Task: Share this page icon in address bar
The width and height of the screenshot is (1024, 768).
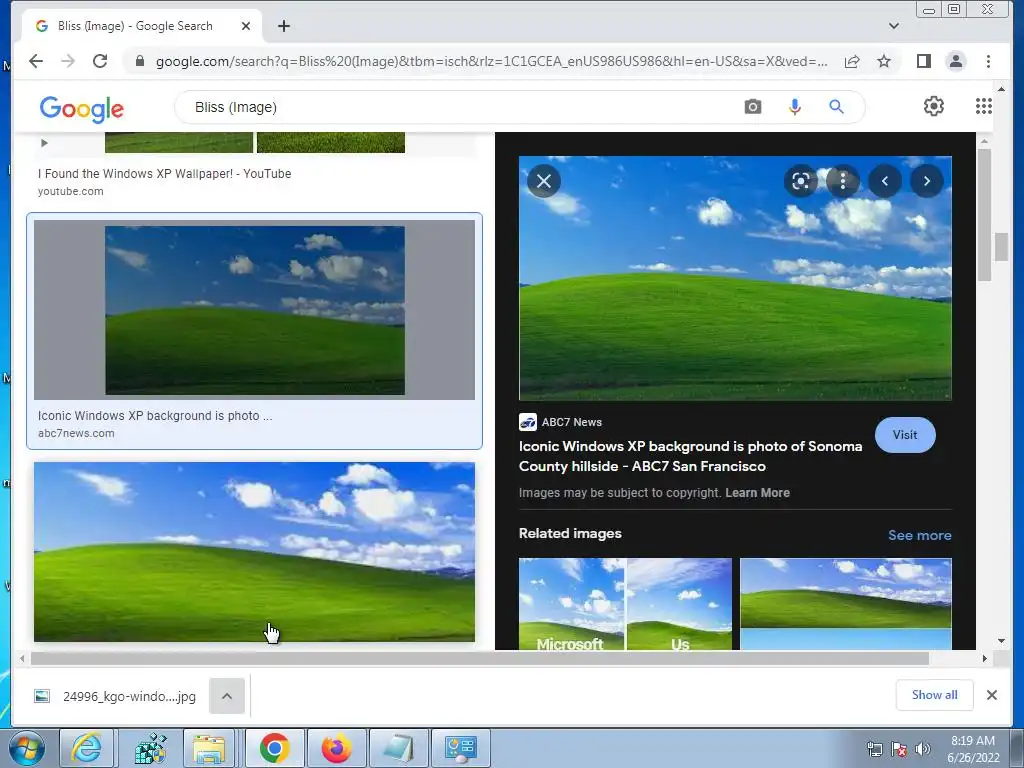Action: point(852,61)
